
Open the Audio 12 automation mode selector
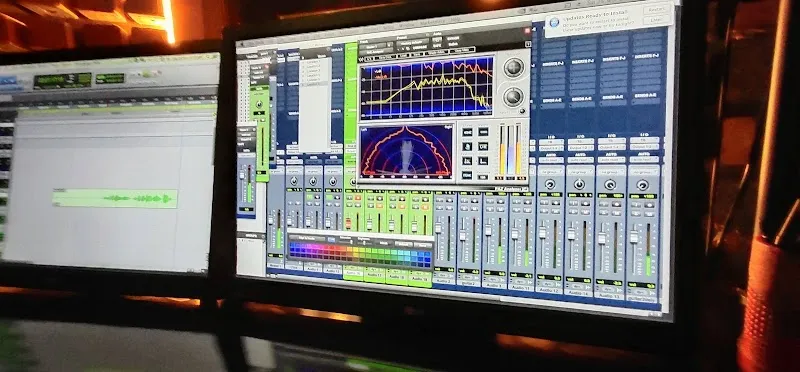(x=551, y=160)
